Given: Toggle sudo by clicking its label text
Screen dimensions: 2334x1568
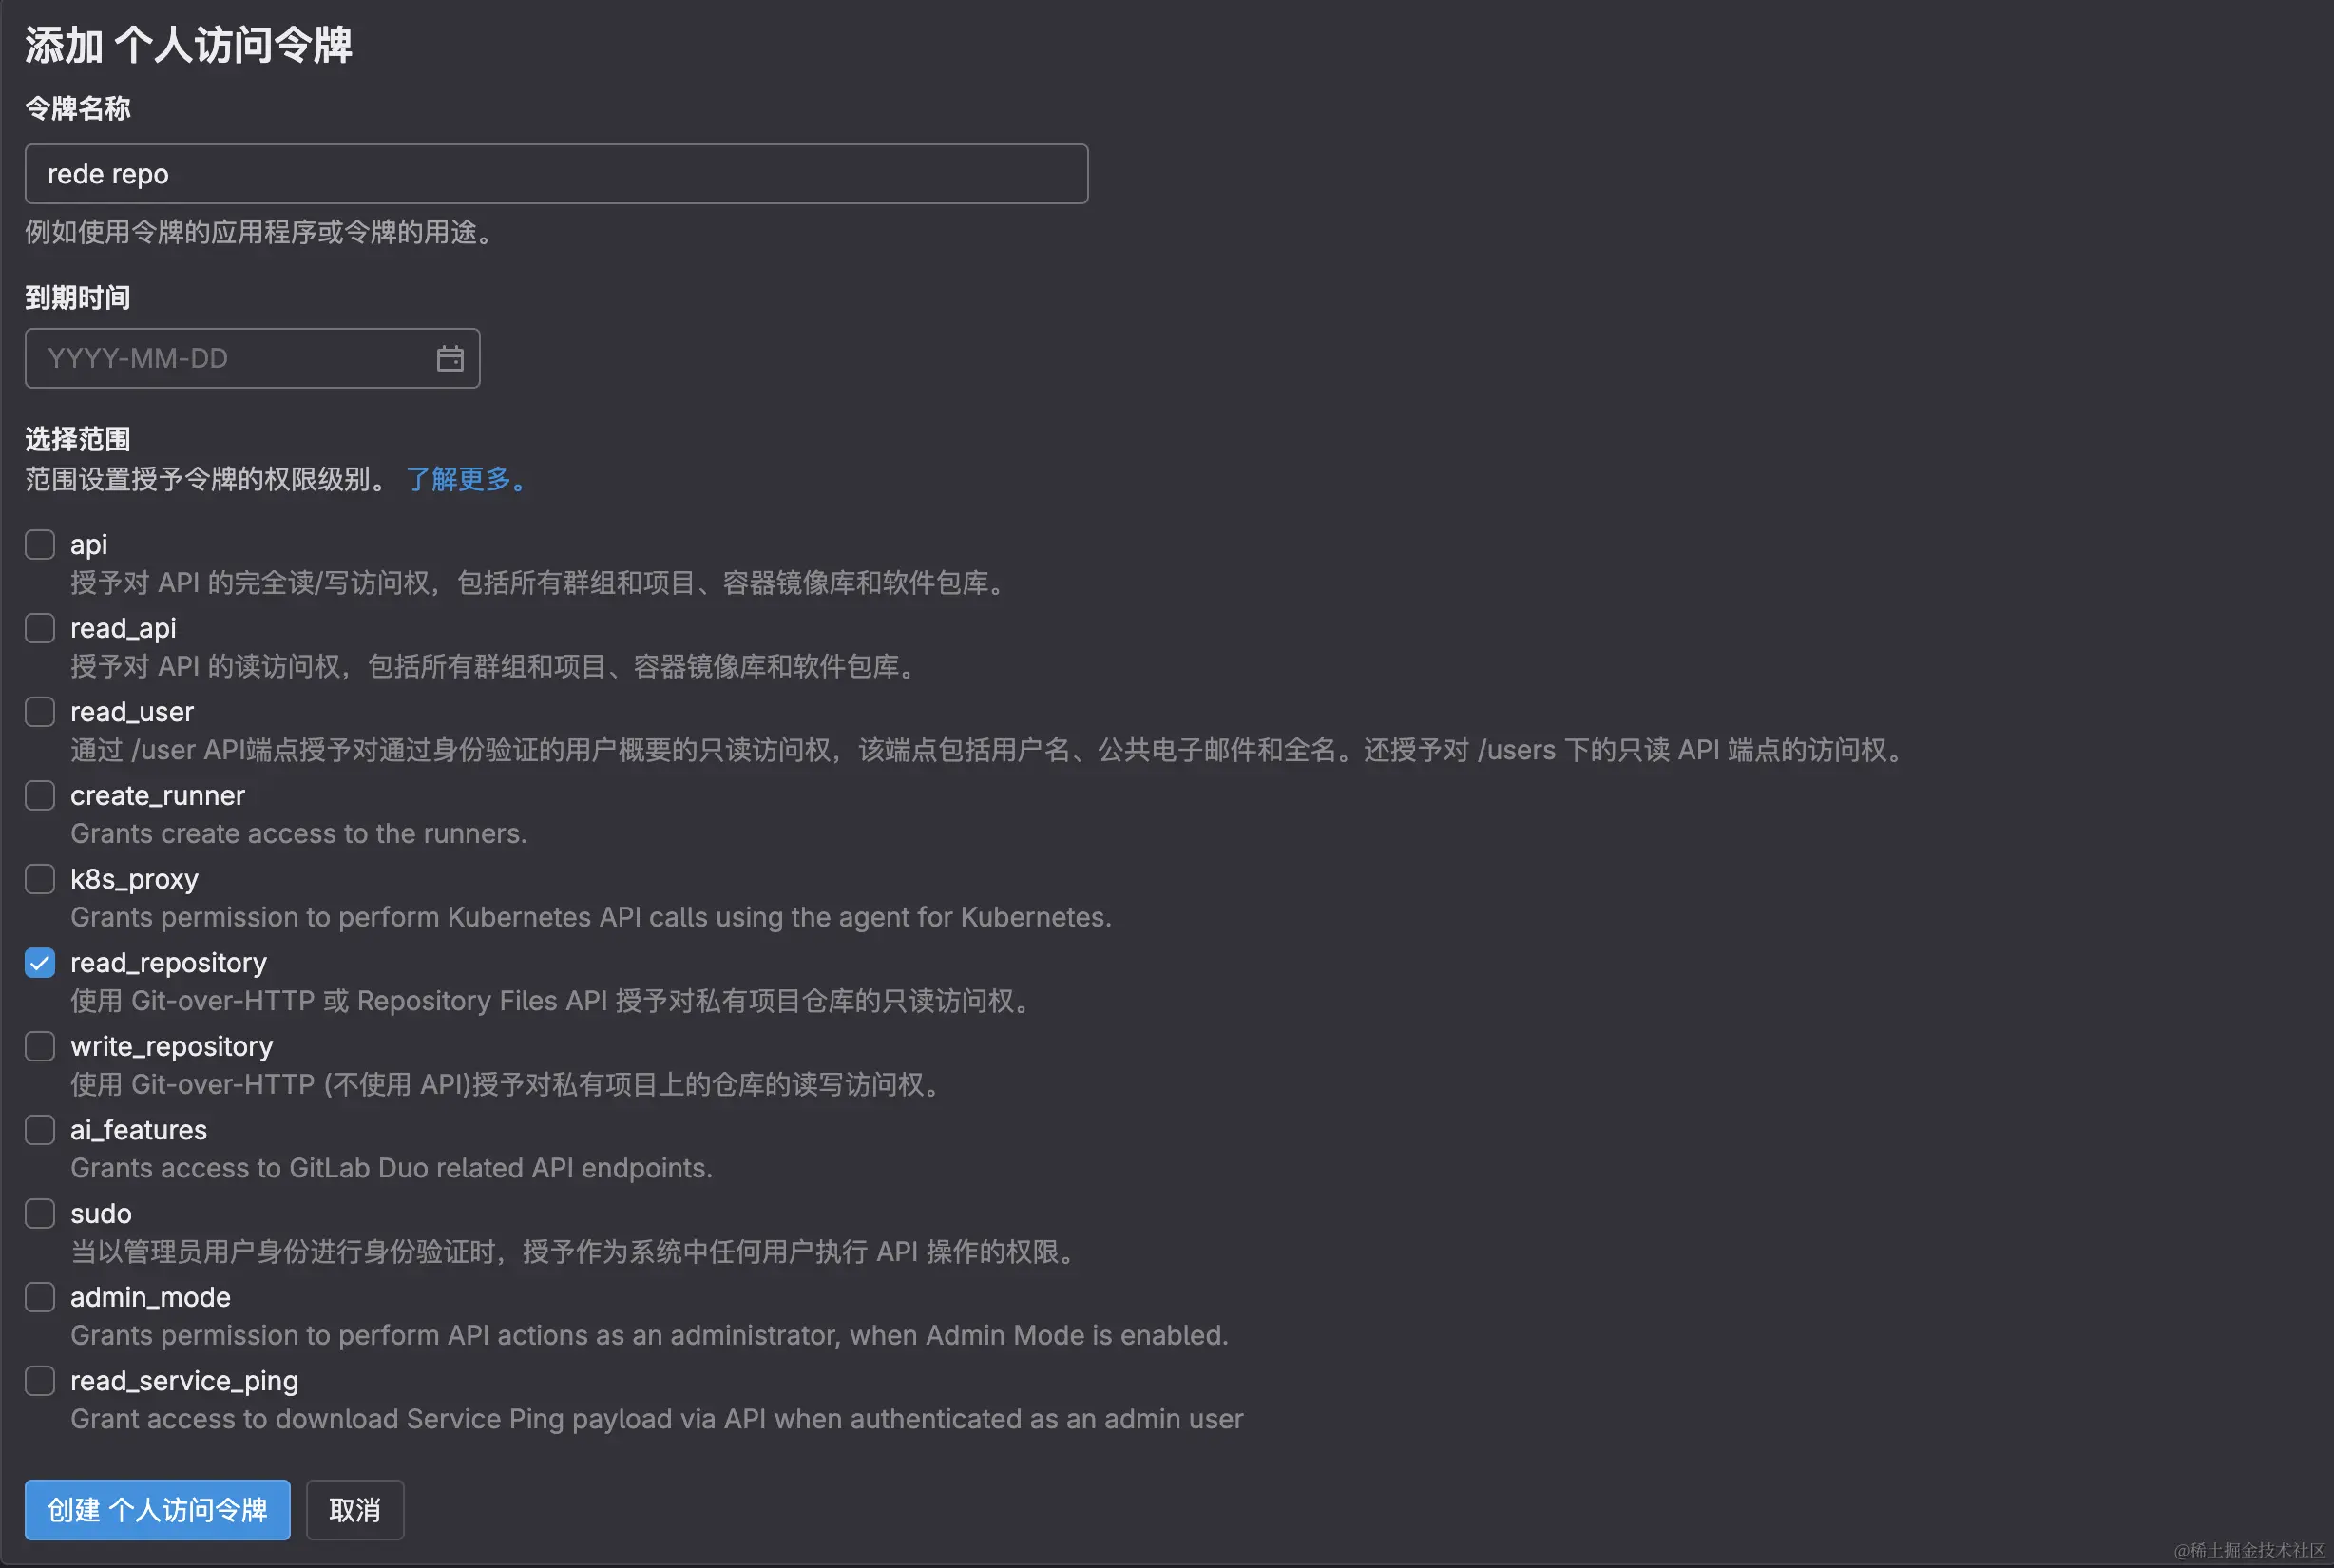Looking at the screenshot, I should point(100,1213).
